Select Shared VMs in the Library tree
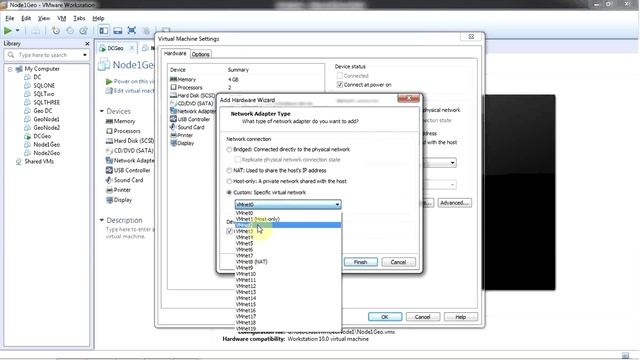 (39, 162)
